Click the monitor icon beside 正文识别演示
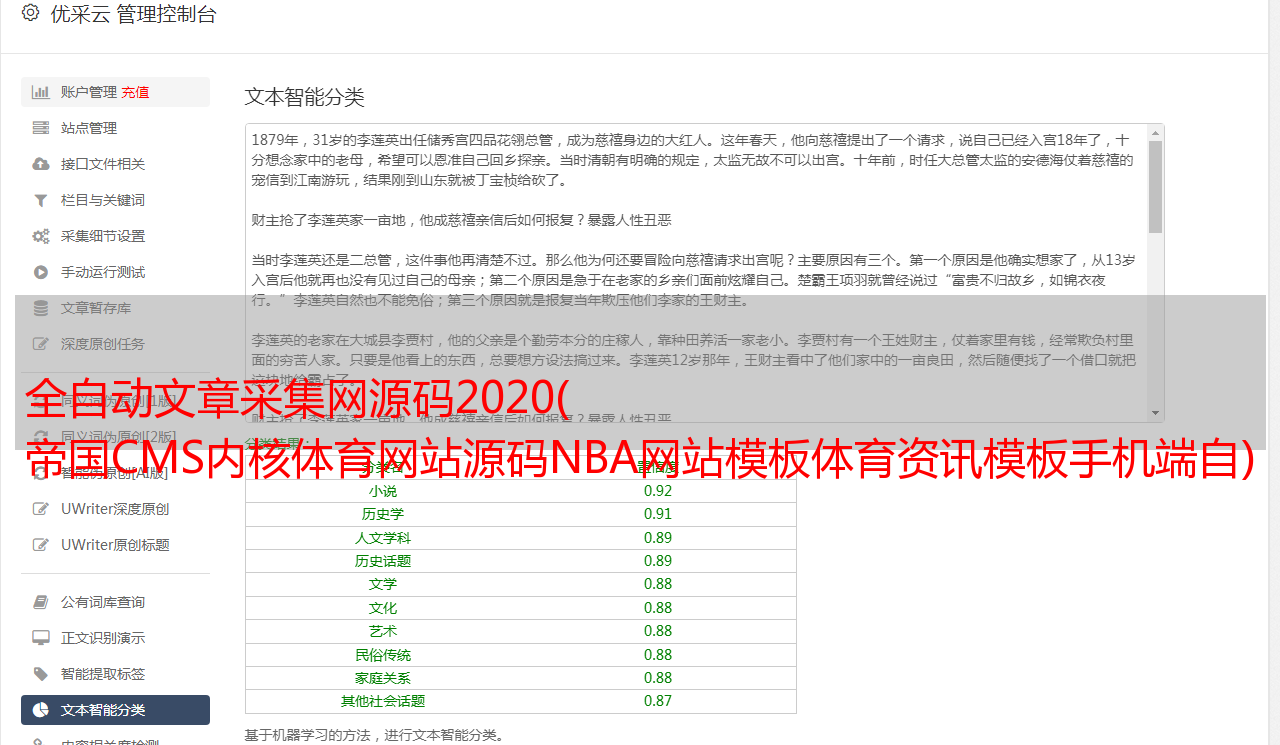This screenshot has height=745, width=1280. point(41,638)
